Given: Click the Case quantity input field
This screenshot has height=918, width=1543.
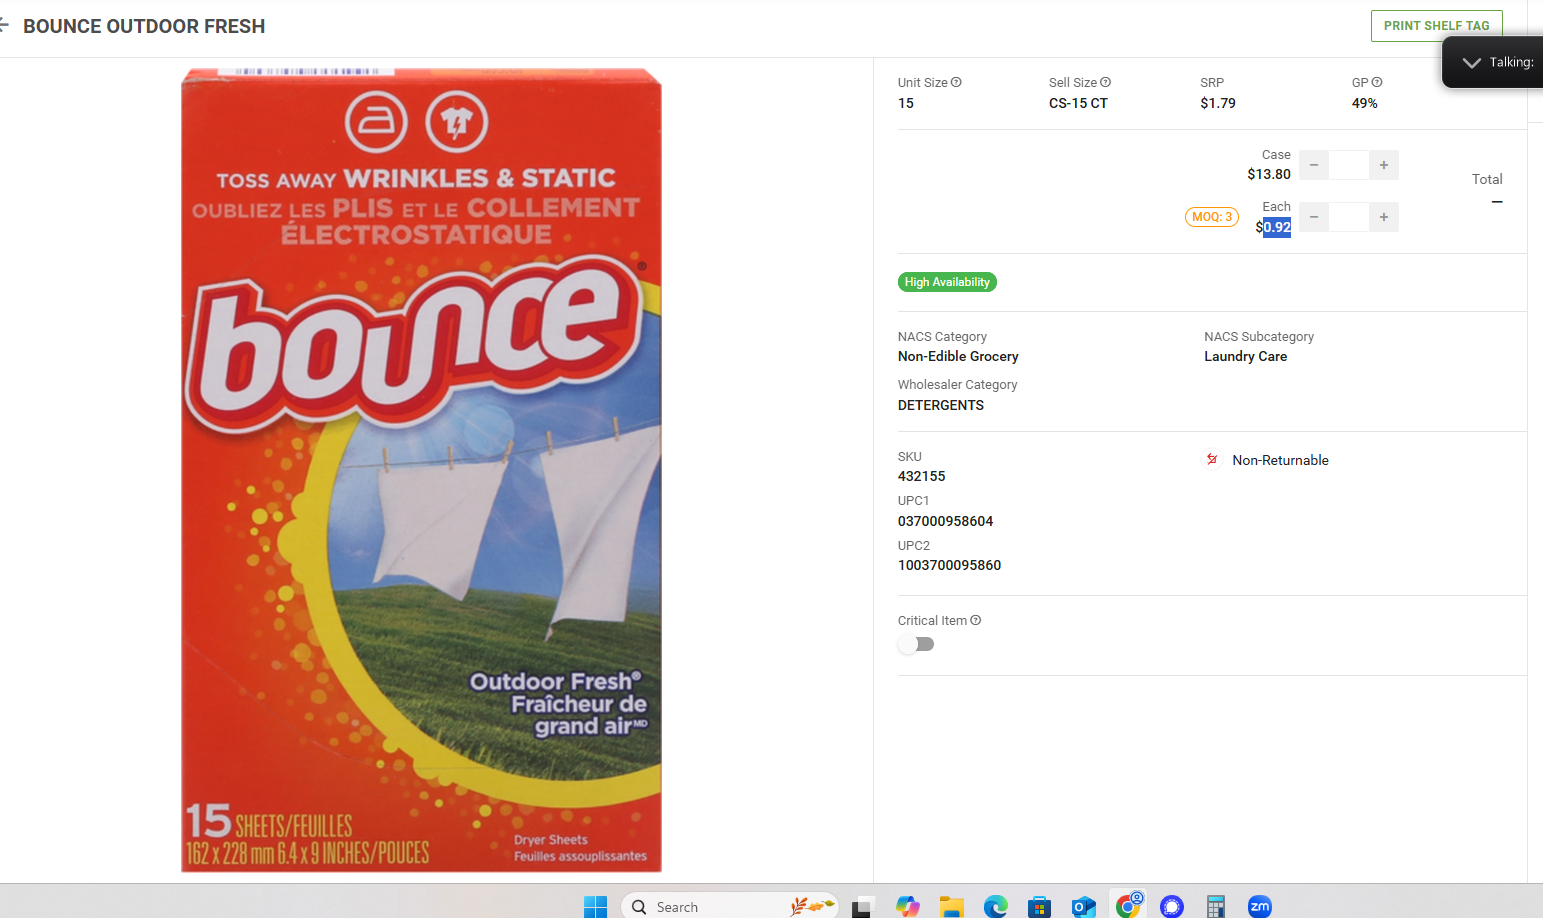Looking at the screenshot, I should tap(1348, 165).
